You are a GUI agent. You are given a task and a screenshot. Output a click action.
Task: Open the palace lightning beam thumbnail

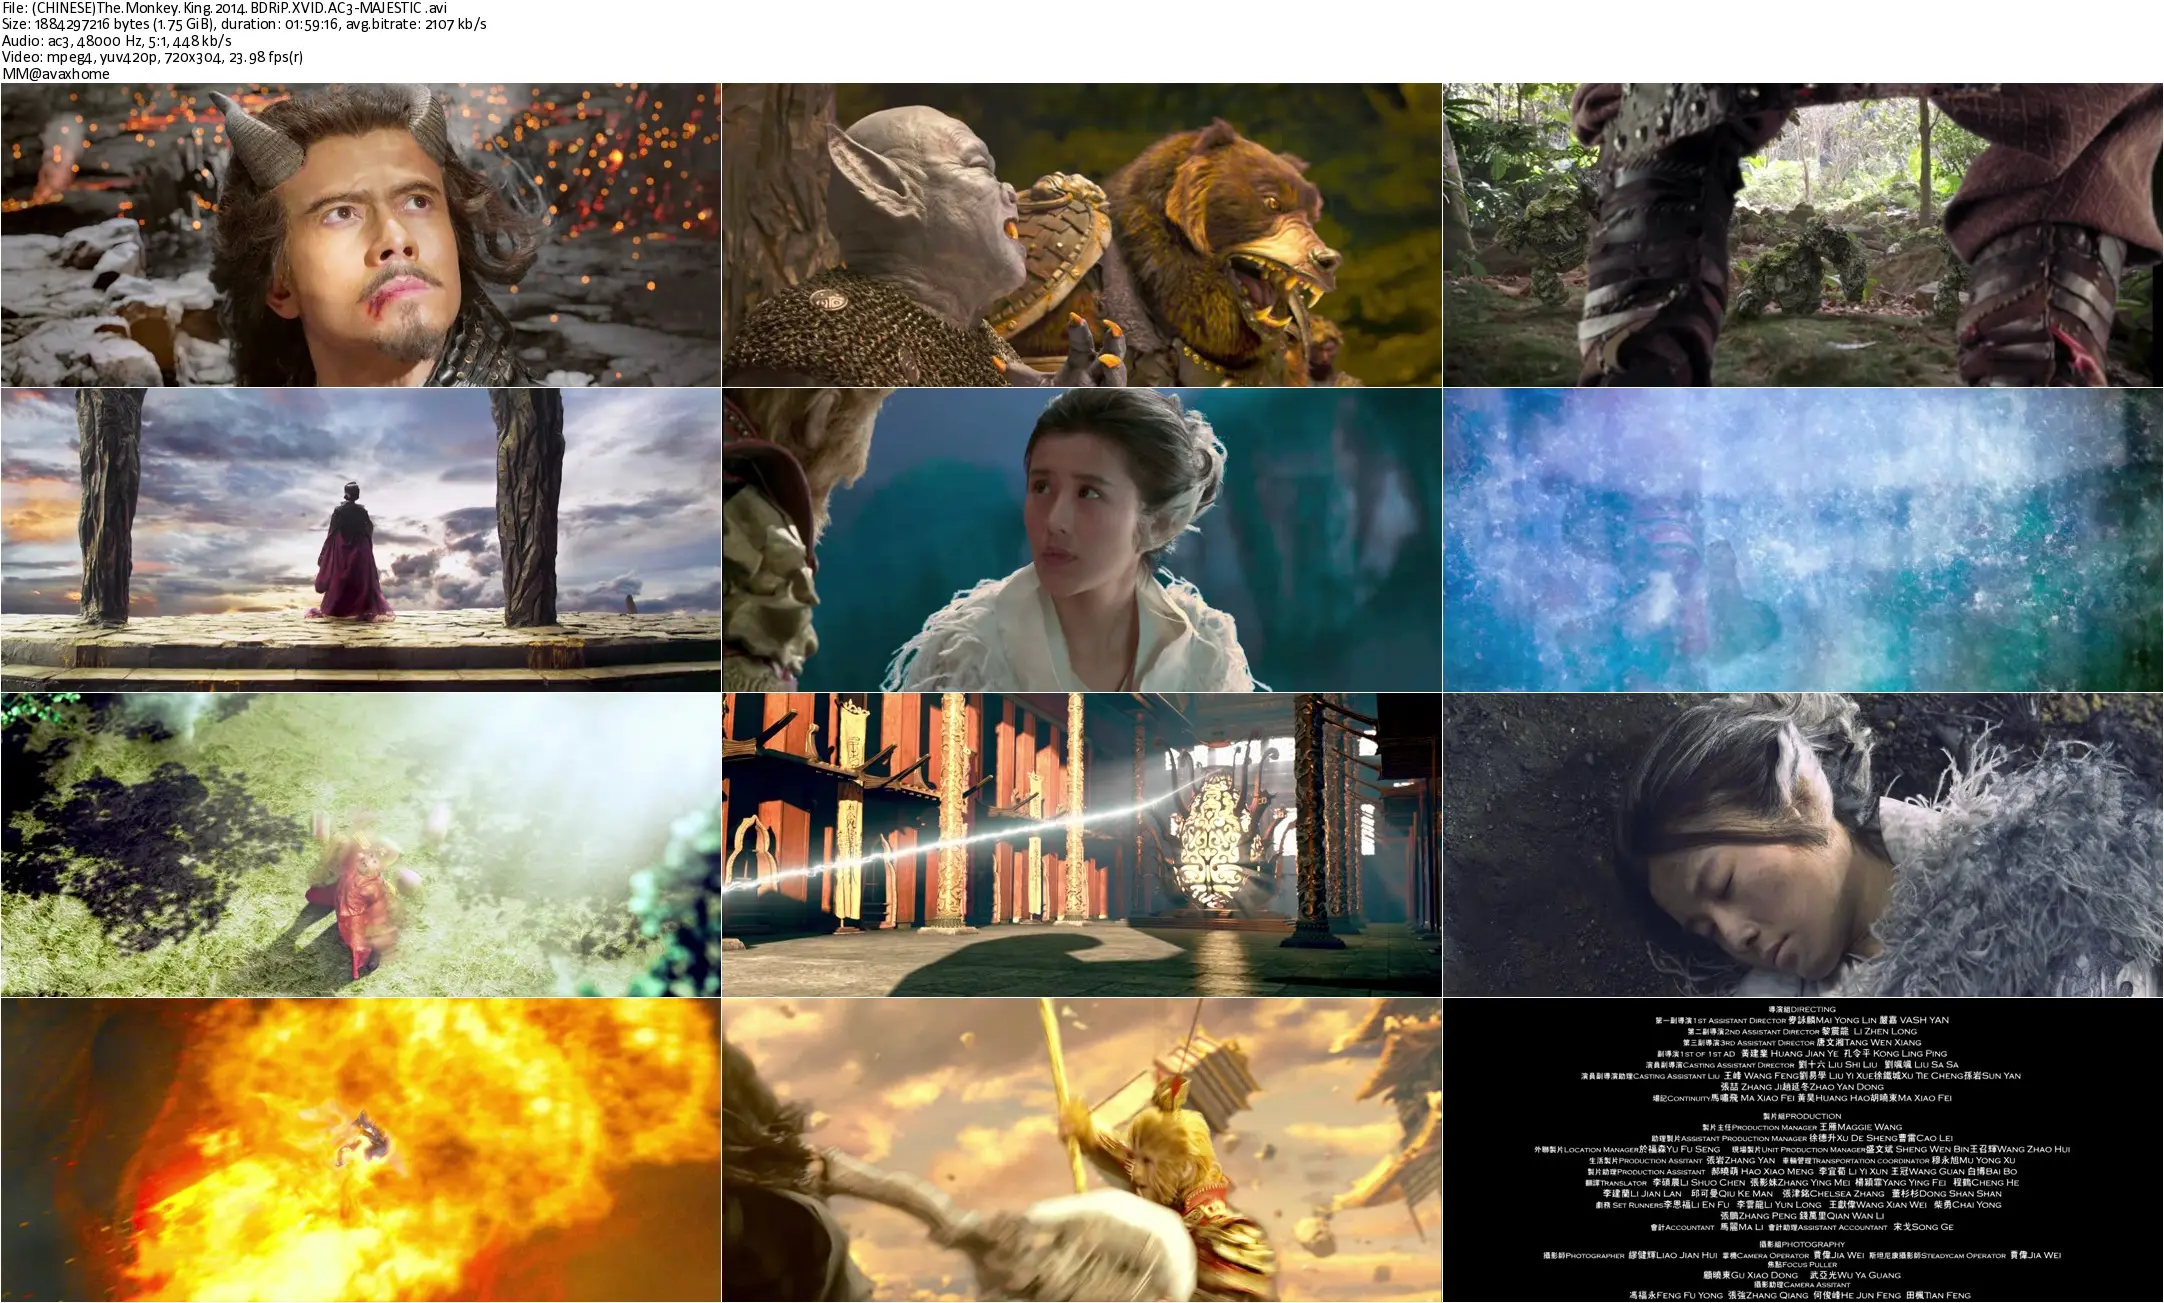(1082, 845)
